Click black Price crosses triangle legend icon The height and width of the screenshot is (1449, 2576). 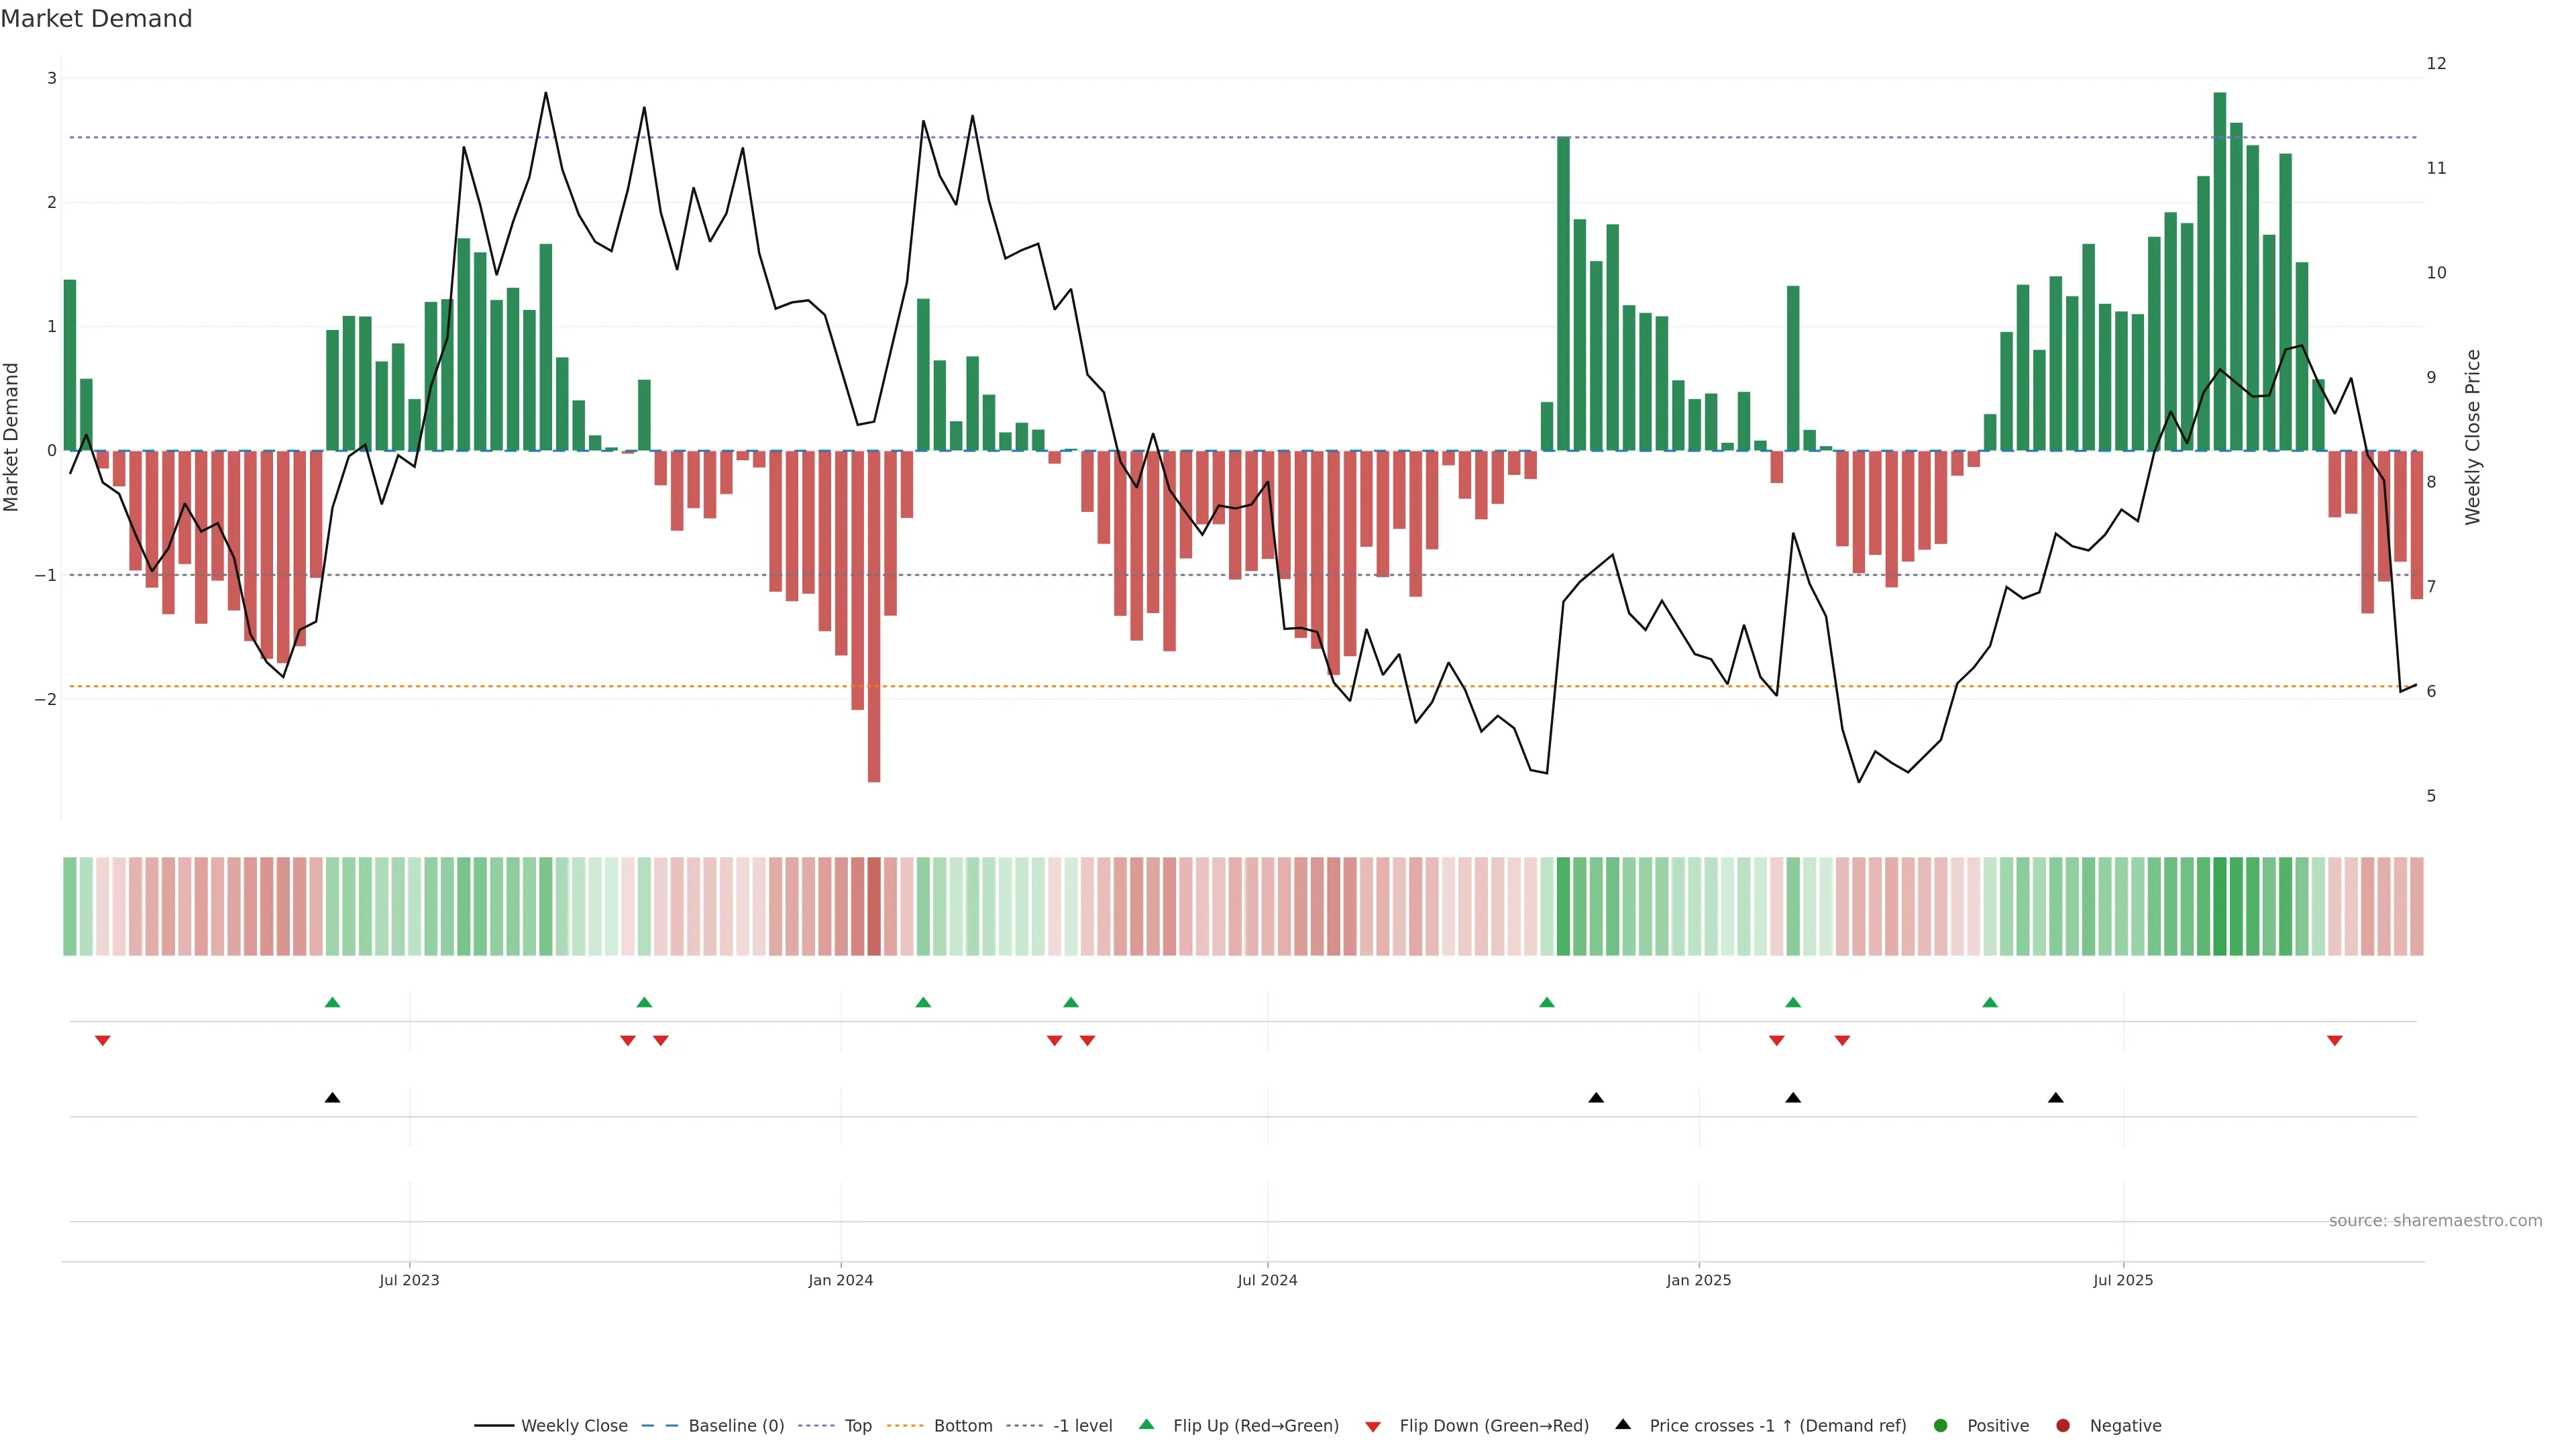click(1623, 1425)
